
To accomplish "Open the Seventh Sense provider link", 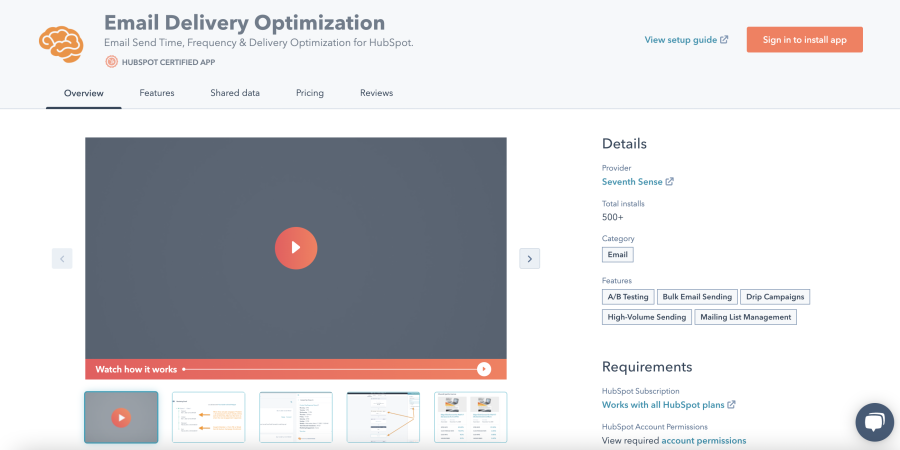I will point(632,181).
